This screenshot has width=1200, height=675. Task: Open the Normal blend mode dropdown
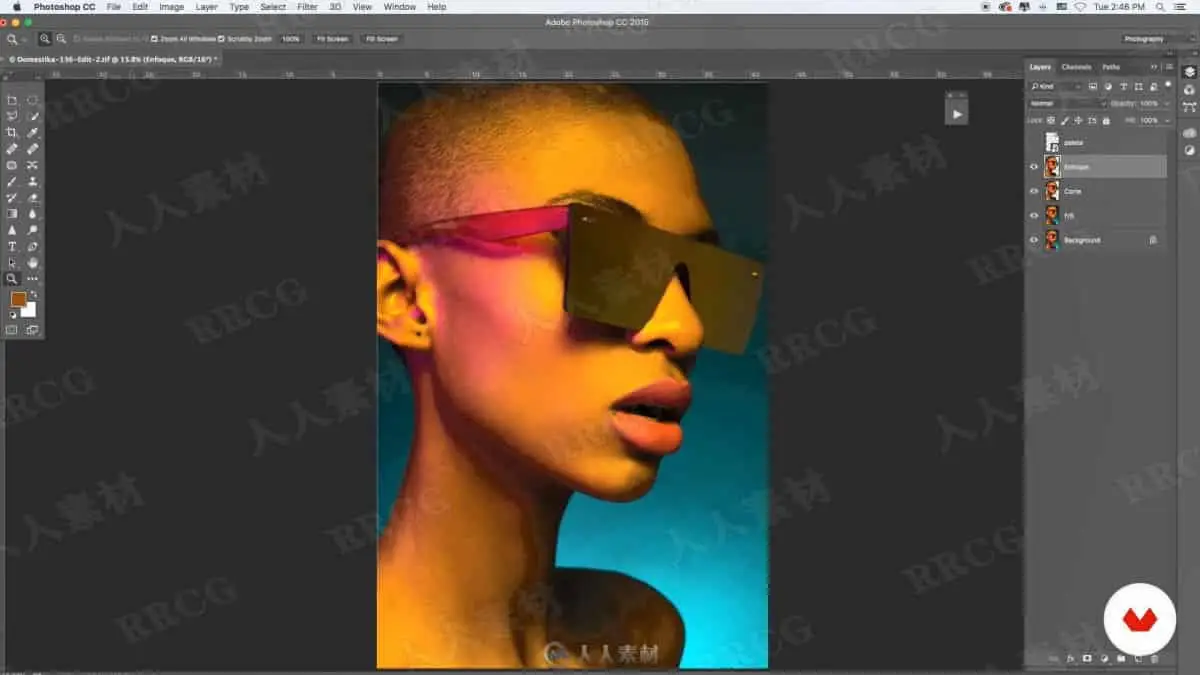point(1068,103)
